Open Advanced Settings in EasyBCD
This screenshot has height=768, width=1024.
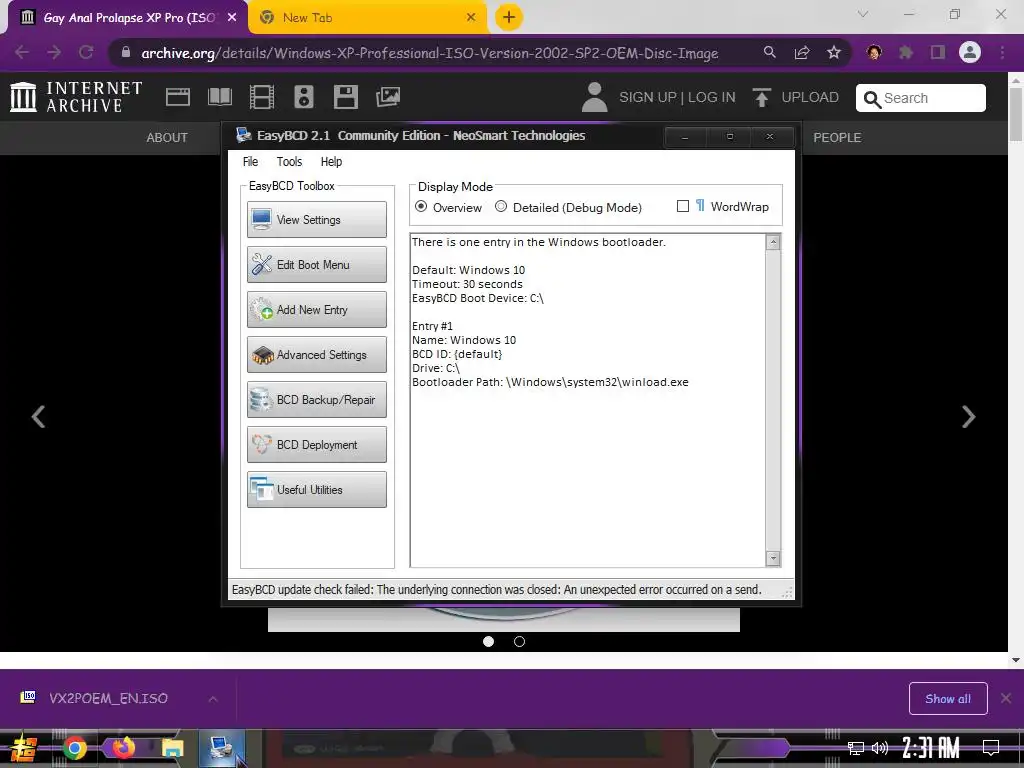click(317, 355)
